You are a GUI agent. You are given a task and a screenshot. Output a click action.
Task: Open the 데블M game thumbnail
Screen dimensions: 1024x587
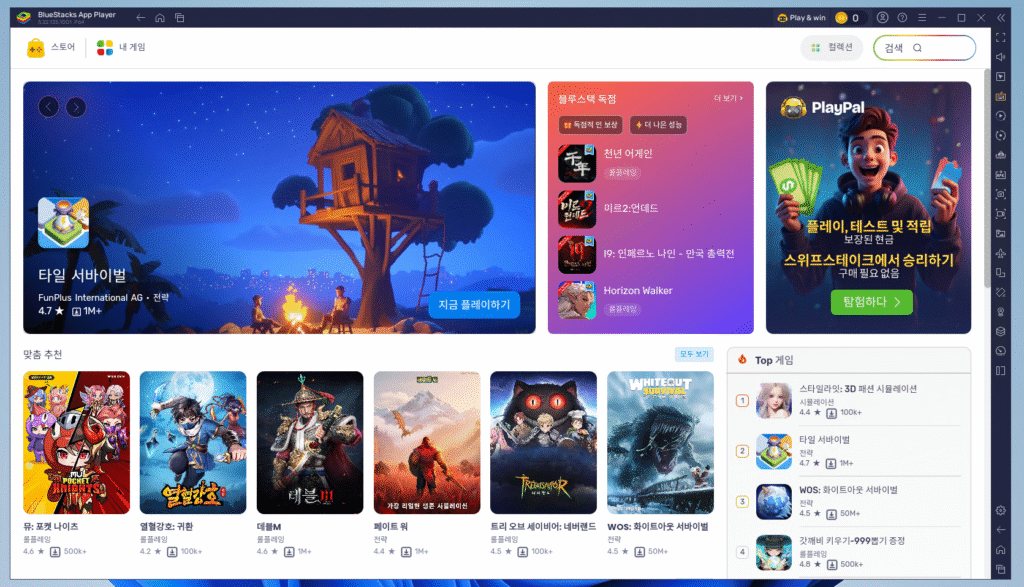(x=309, y=442)
